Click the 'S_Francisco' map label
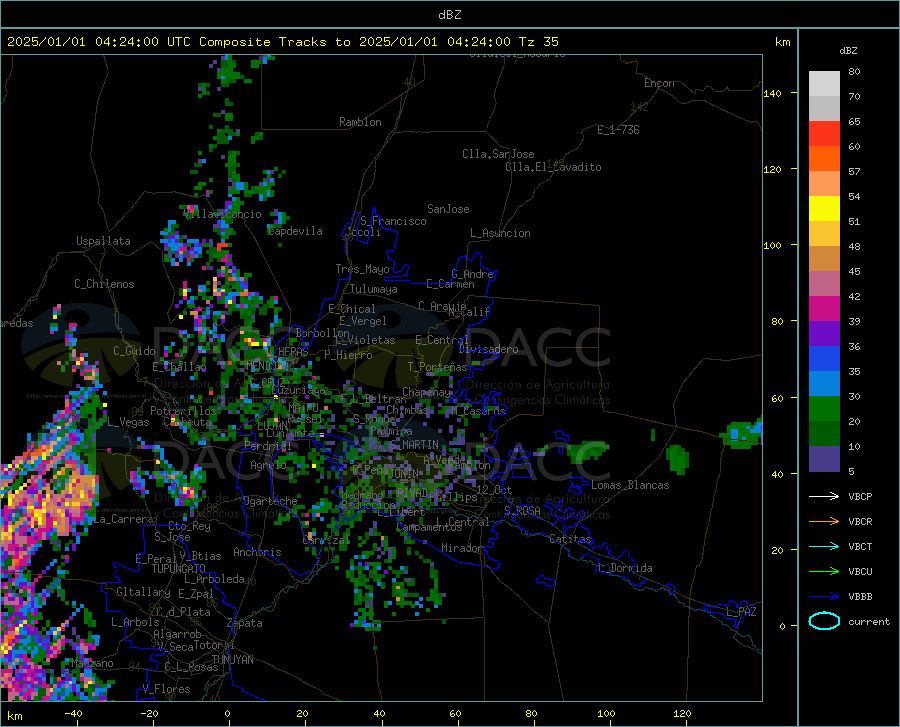Screen dimensions: 900x727 click(x=393, y=221)
